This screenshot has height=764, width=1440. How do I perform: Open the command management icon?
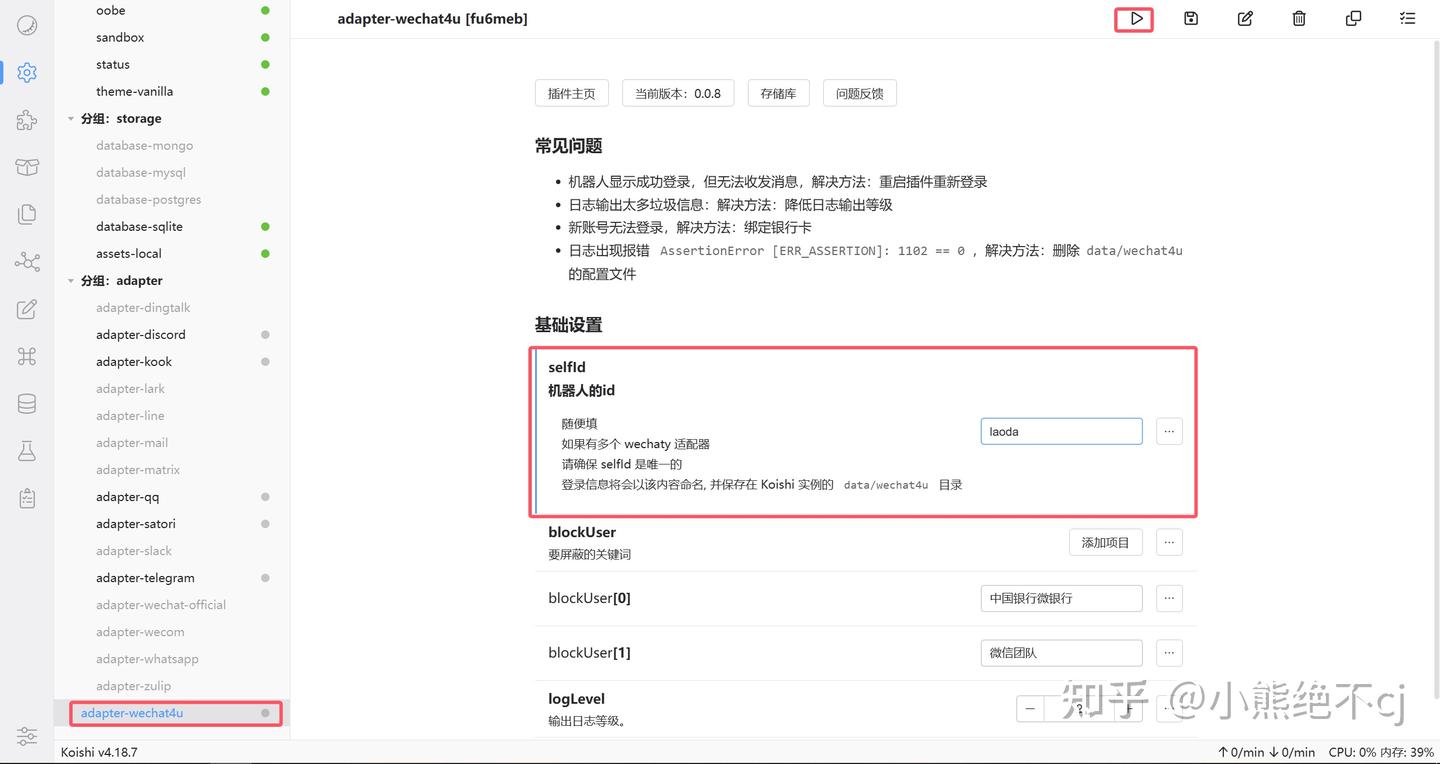(27, 357)
